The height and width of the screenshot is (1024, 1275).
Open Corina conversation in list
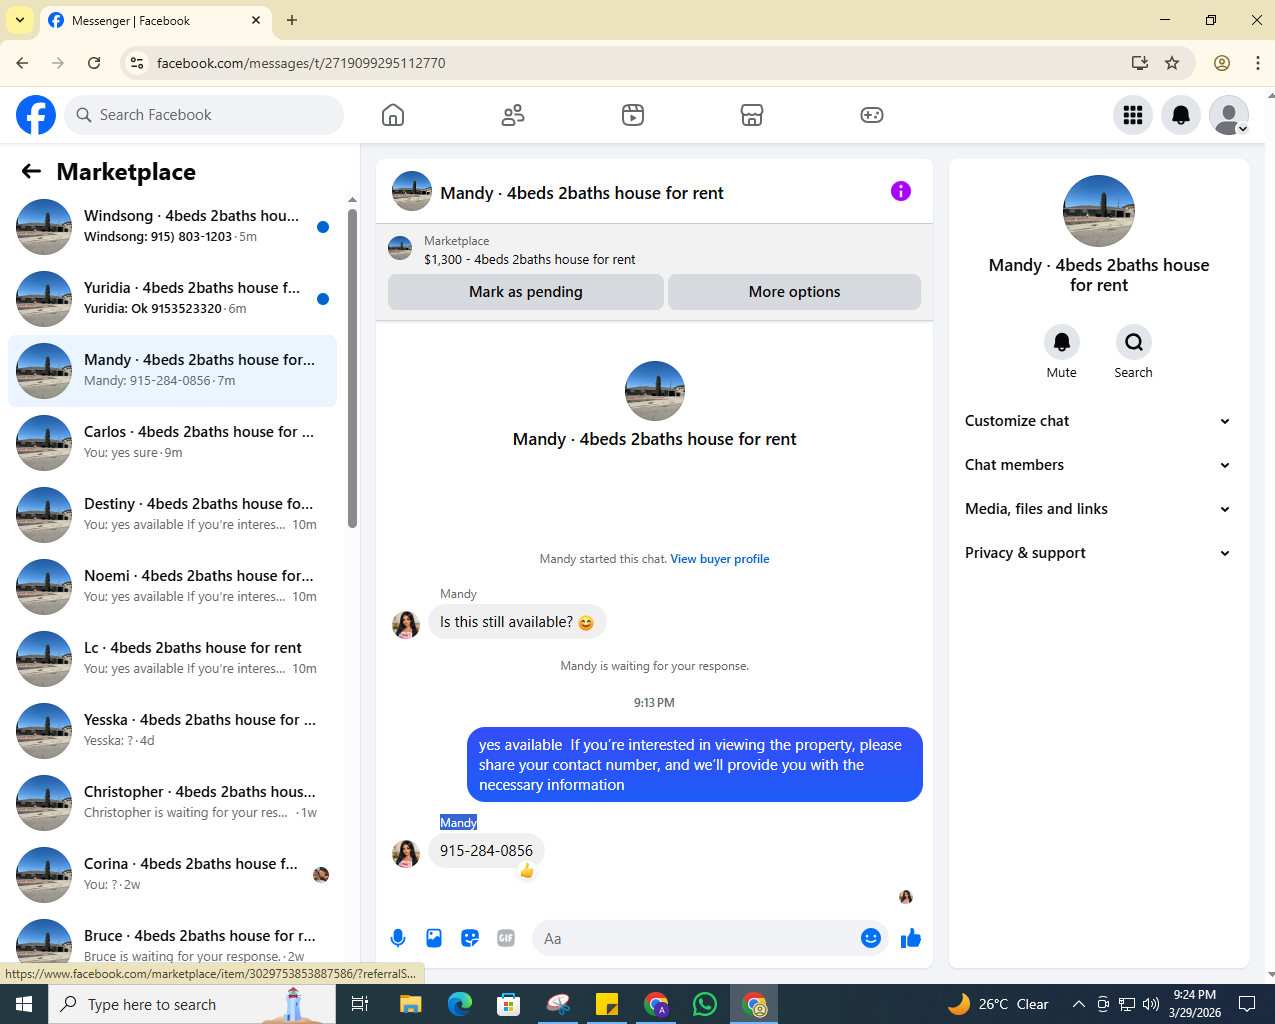172,875
